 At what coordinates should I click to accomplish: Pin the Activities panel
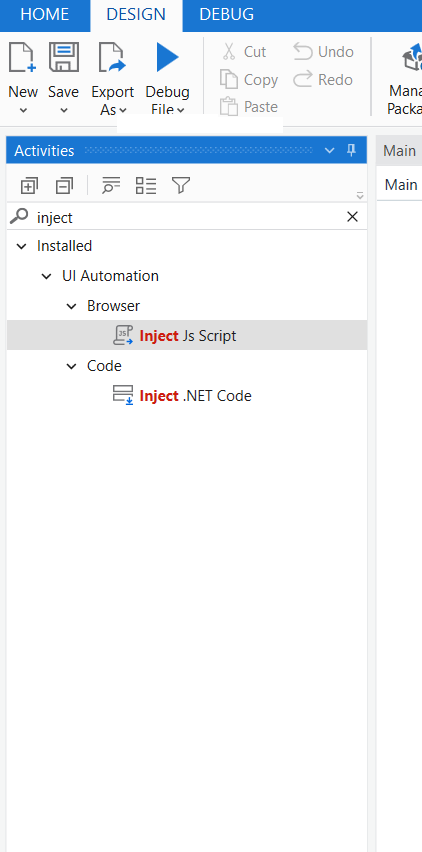click(351, 151)
